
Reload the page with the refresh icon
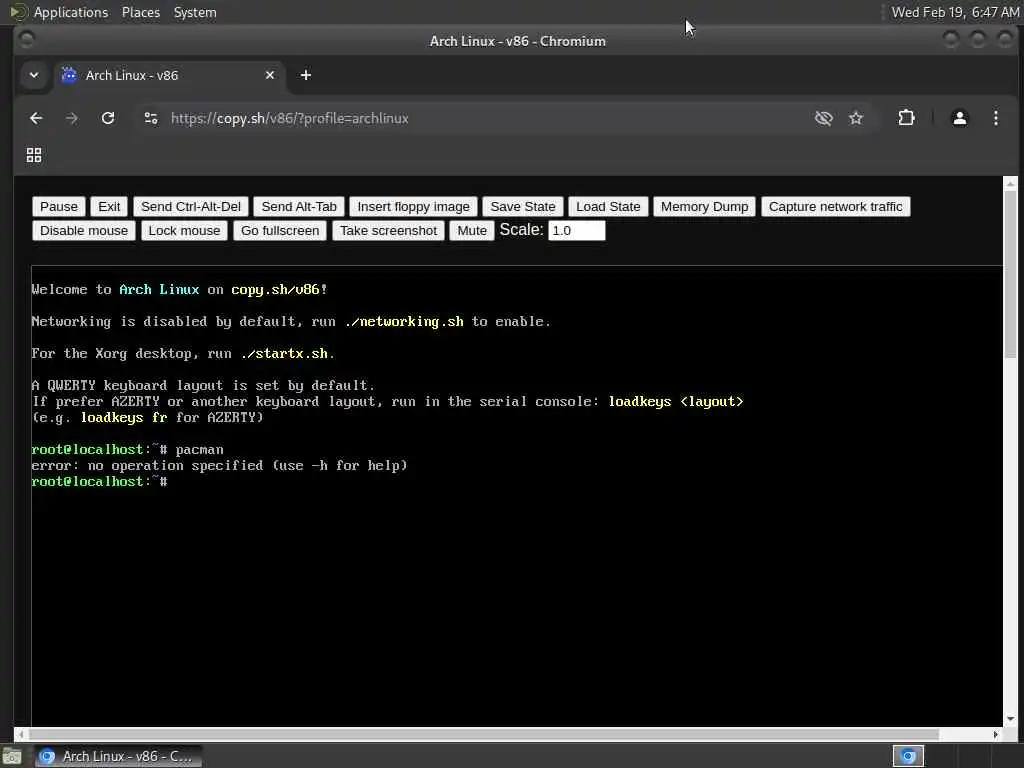[x=108, y=118]
